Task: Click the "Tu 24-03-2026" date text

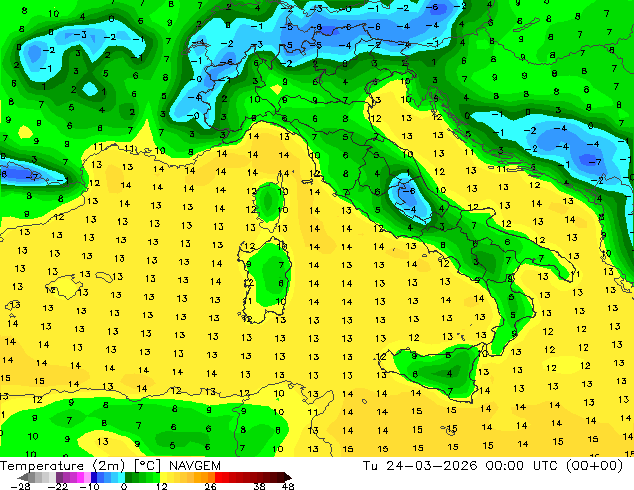Action: [x=420, y=466]
